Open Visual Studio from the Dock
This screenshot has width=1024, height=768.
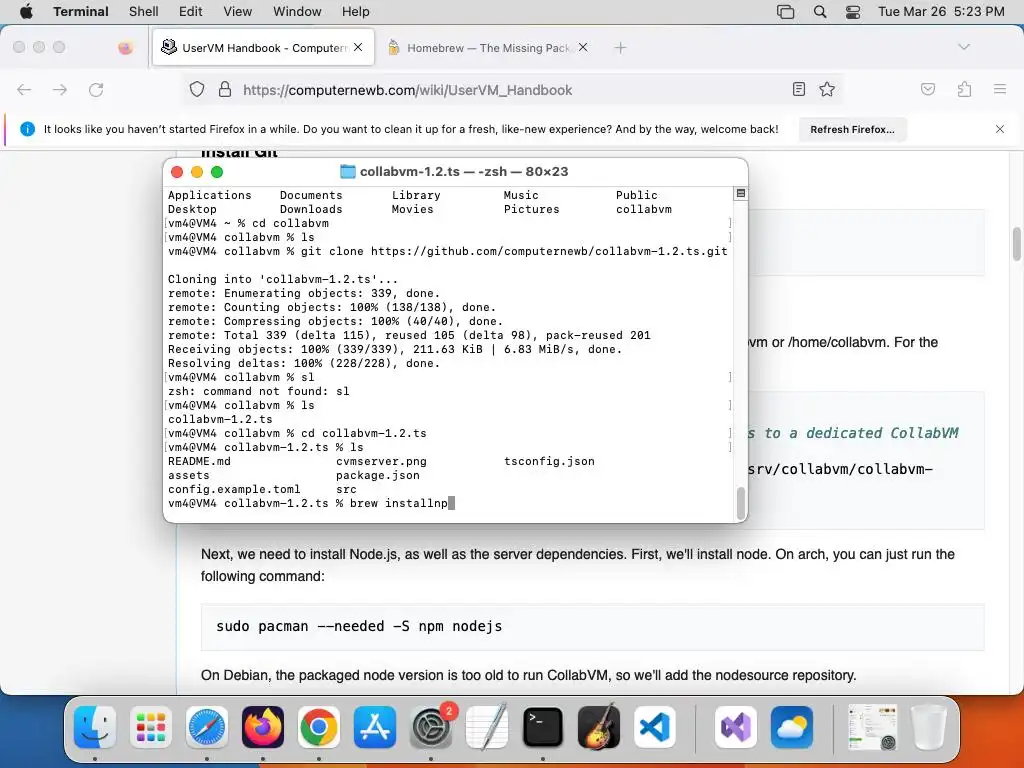pos(736,727)
